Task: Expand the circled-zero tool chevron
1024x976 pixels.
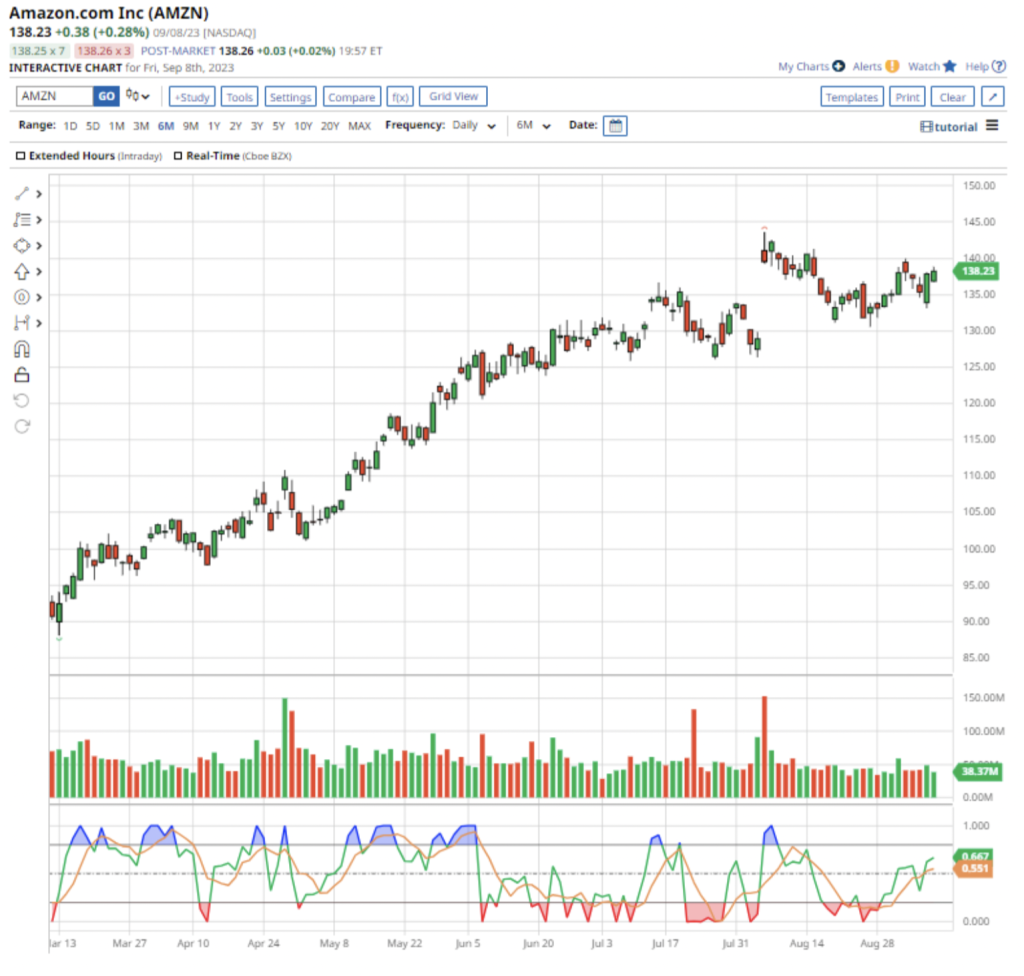Action: pyautogui.click(x=39, y=297)
